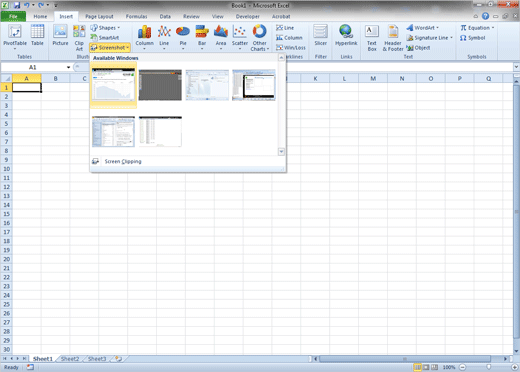The image size is (520, 372).
Task: Click the Save icon in Quick Access
Action: pyautogui.click(x=17, y=5)
